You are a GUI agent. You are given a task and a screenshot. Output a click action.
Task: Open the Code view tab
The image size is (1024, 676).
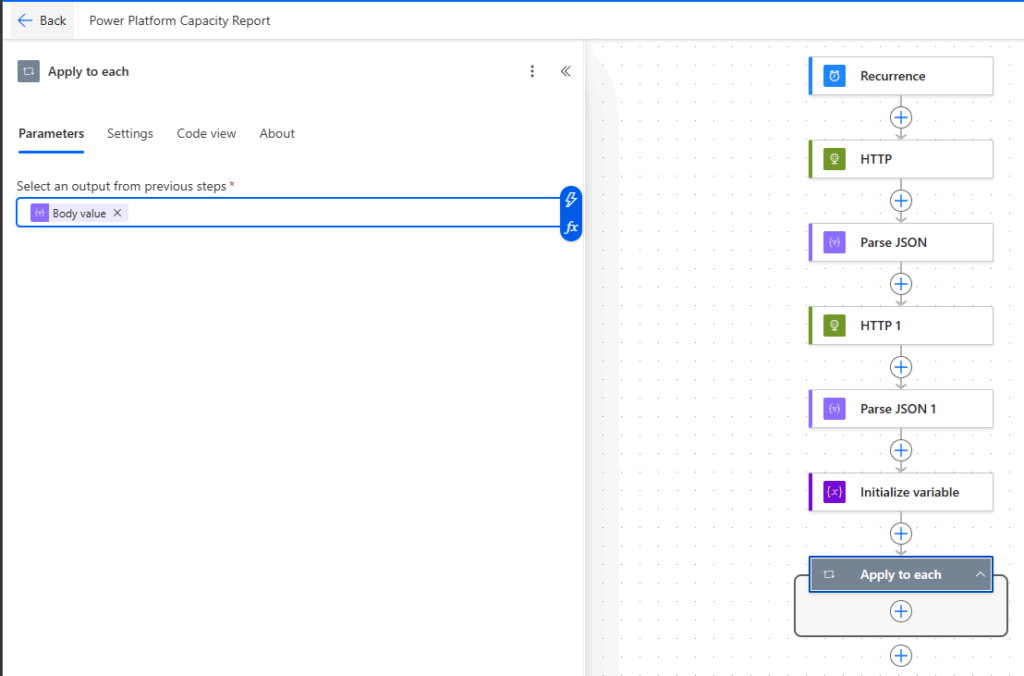click(x=206, y=133)
